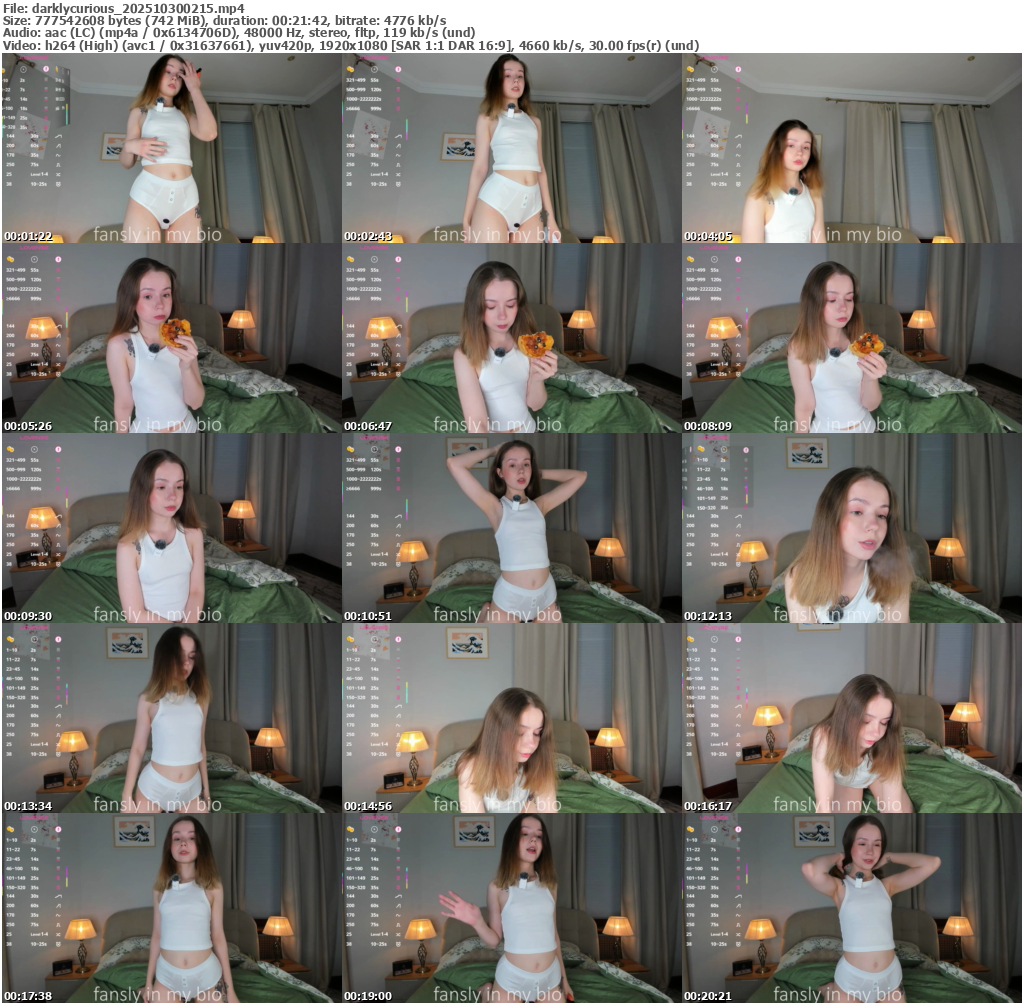Click the file name darklycurious_202510300215.mp4 line
This screenshot has height=1003, width=1024.
point(124,8)
